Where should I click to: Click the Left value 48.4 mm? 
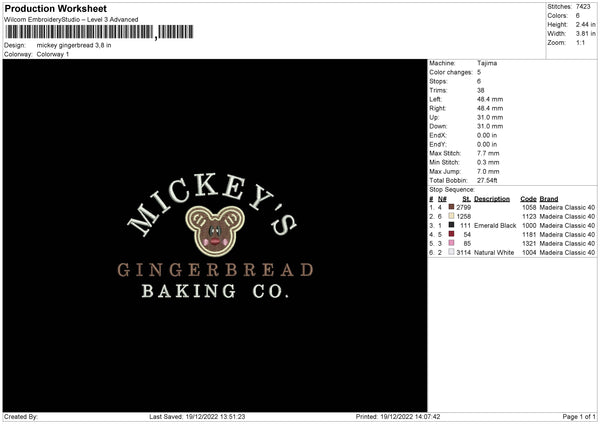click(490, 99)
